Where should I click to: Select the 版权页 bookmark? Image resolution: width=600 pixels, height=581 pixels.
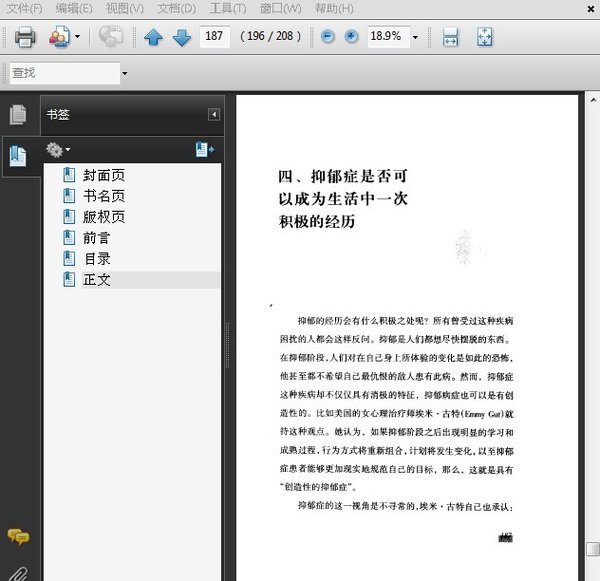coord(103,217)
